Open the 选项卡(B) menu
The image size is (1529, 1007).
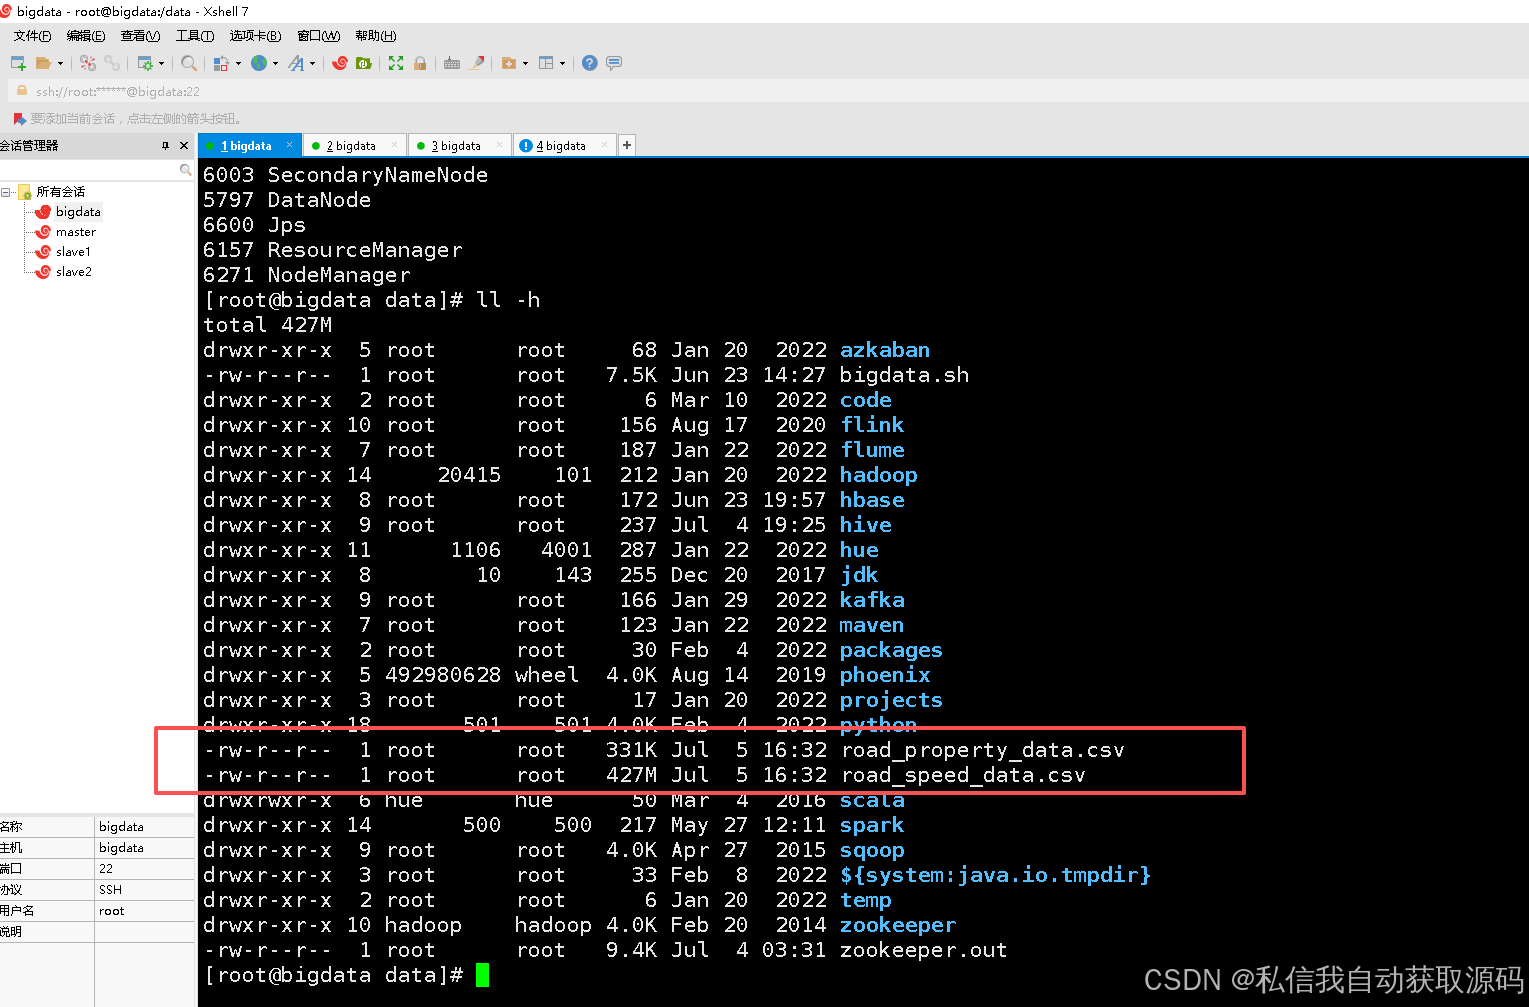point(255,36)
